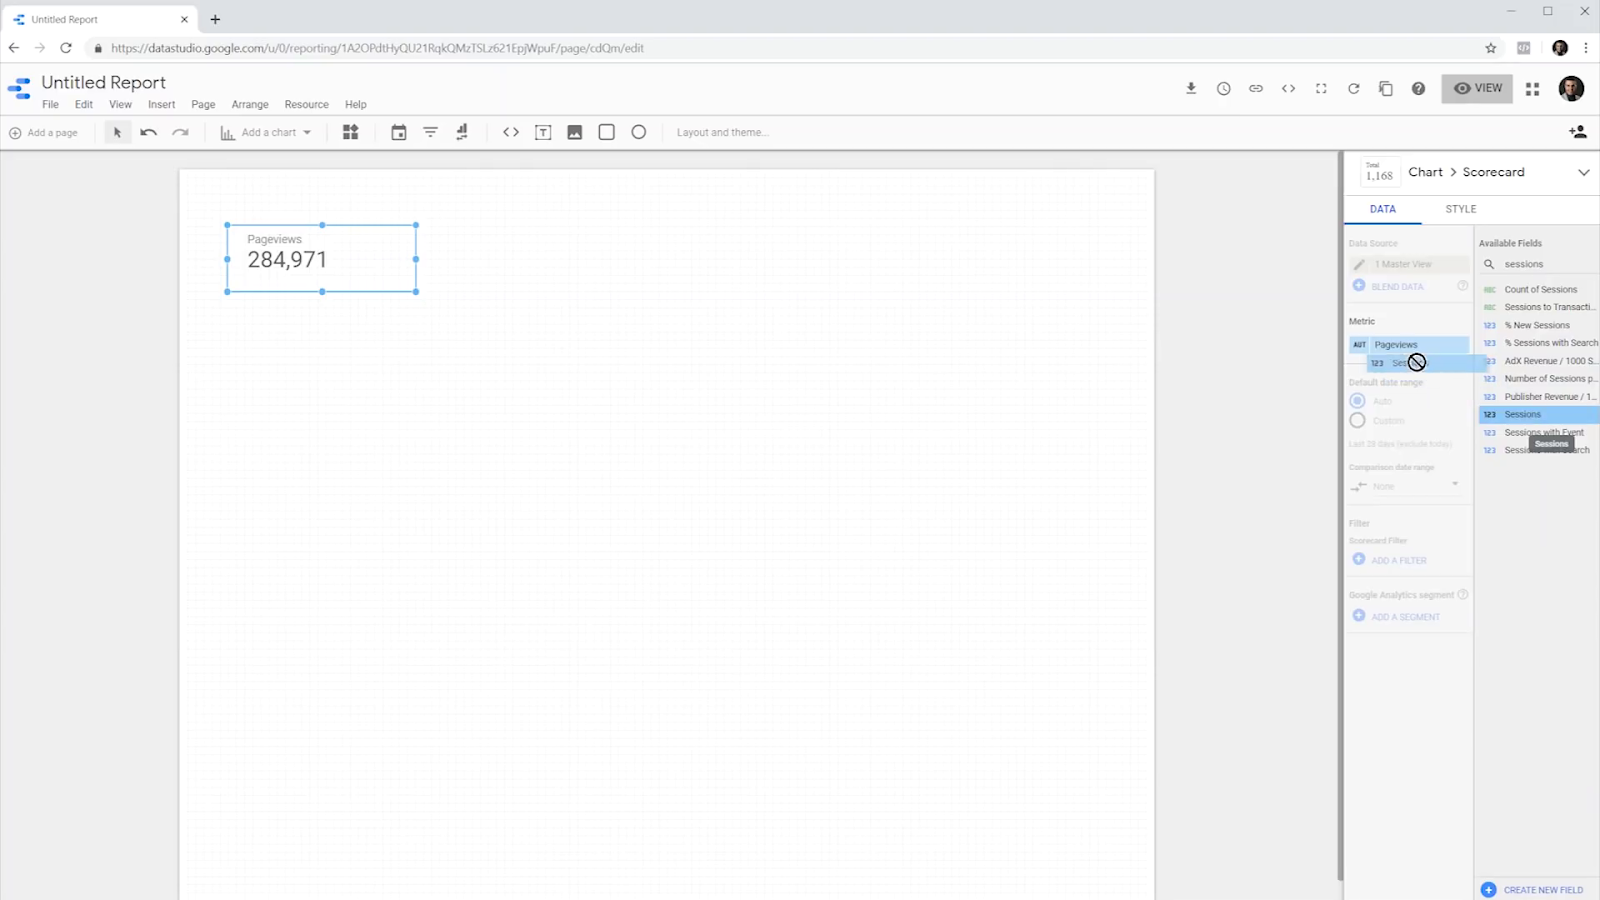This screenshot has width=1600, height=900.
Task: Get the report shareable link
Action: click(1256, 88)
